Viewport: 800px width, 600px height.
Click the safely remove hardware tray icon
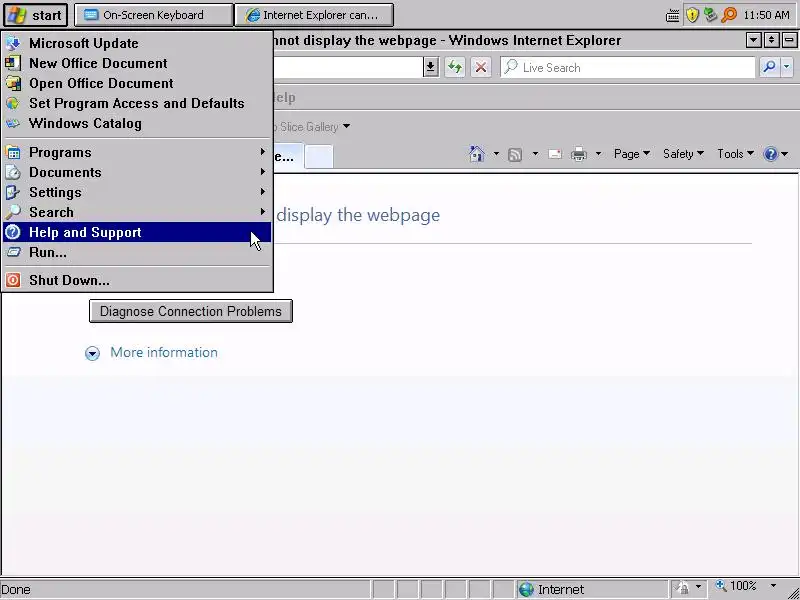(x=710, y=15)
